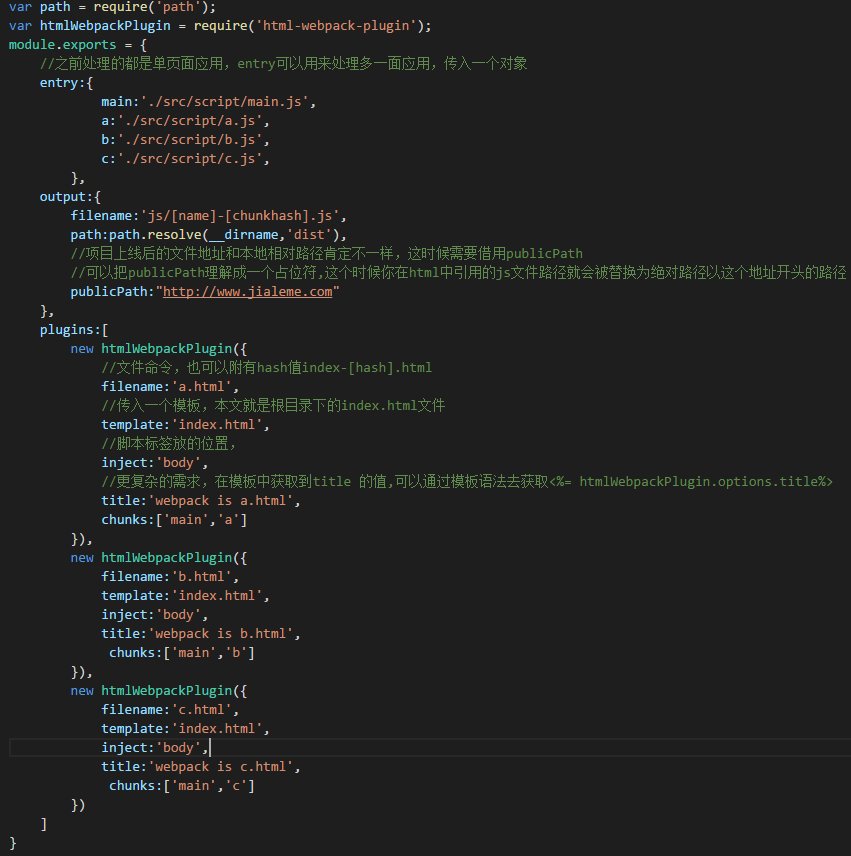Place cursor on module.exports line
Screen dimensions: 851x856
(x=78, y=45)
